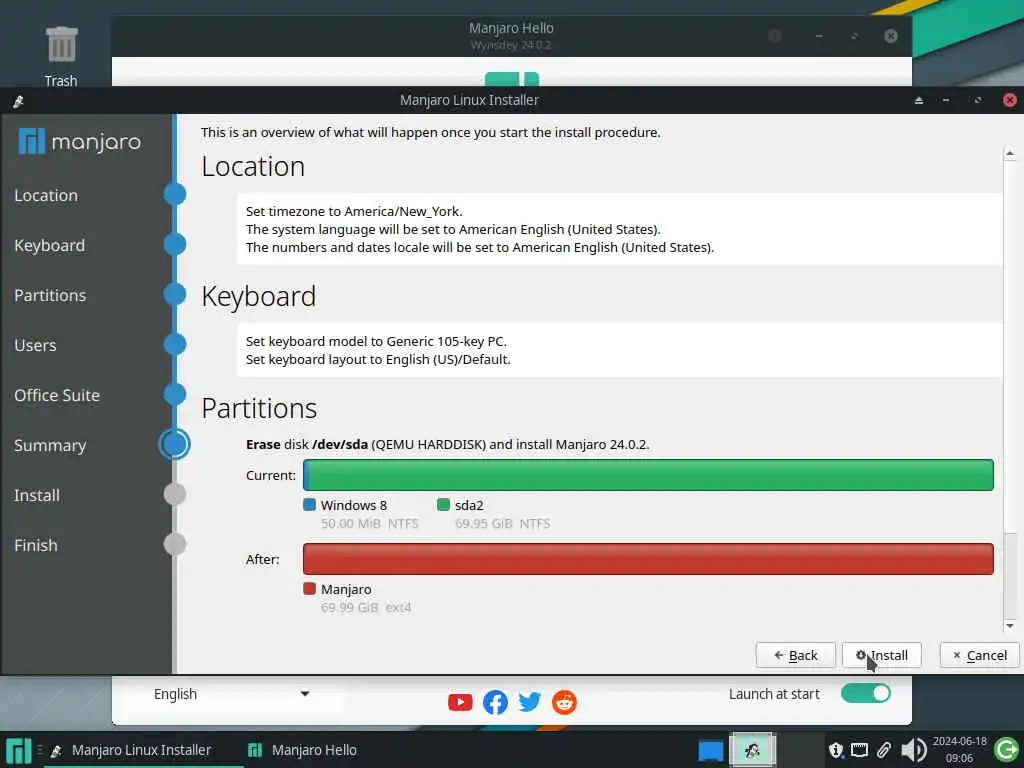The width and height of the screenshot is (1024, 768).
Task: Toggle the Launch at start switch
Action: [866, 694]
